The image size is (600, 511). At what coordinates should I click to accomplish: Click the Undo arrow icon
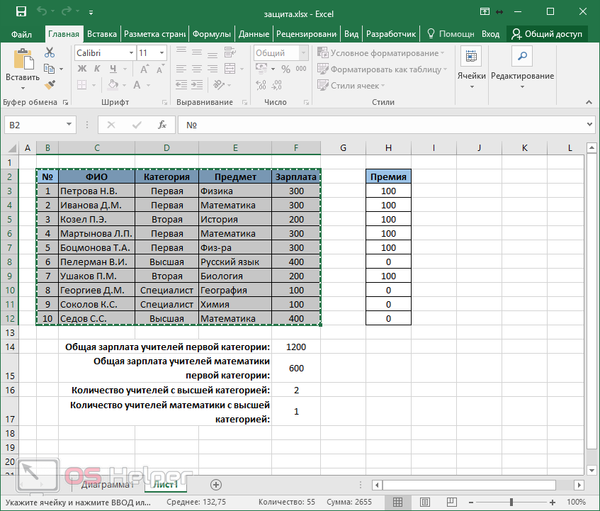42,12
